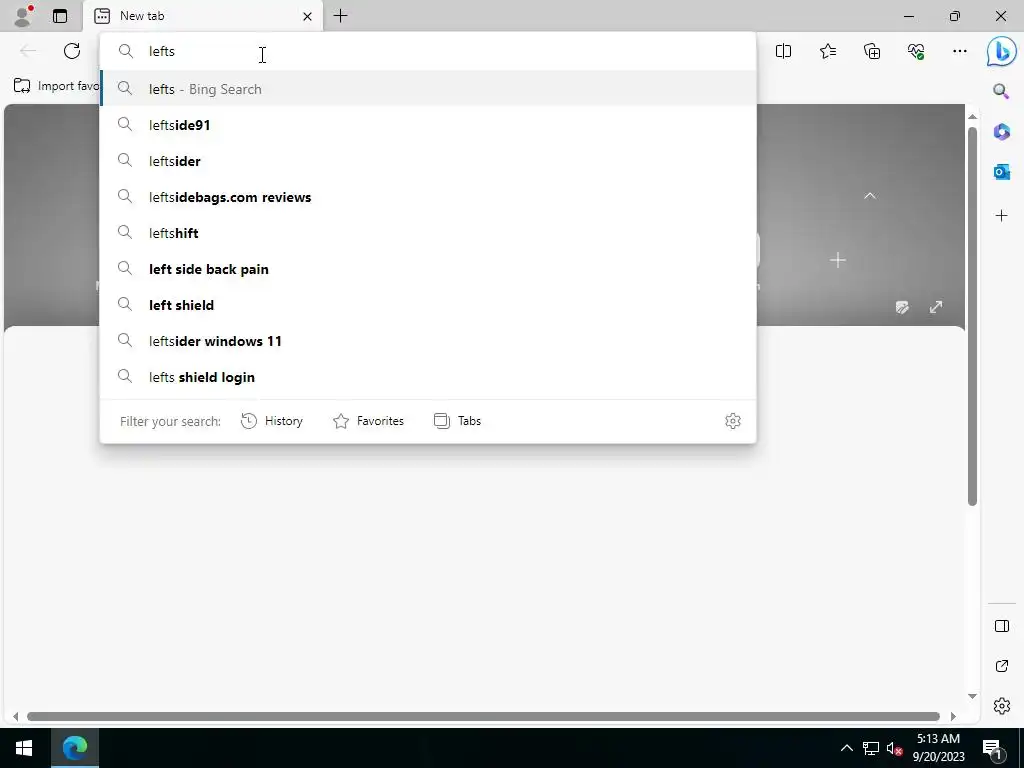Select the leftside91 suggestion
Image resolution: width=1024 pixels, height=768 pixels.
click(x=428, y=125)
